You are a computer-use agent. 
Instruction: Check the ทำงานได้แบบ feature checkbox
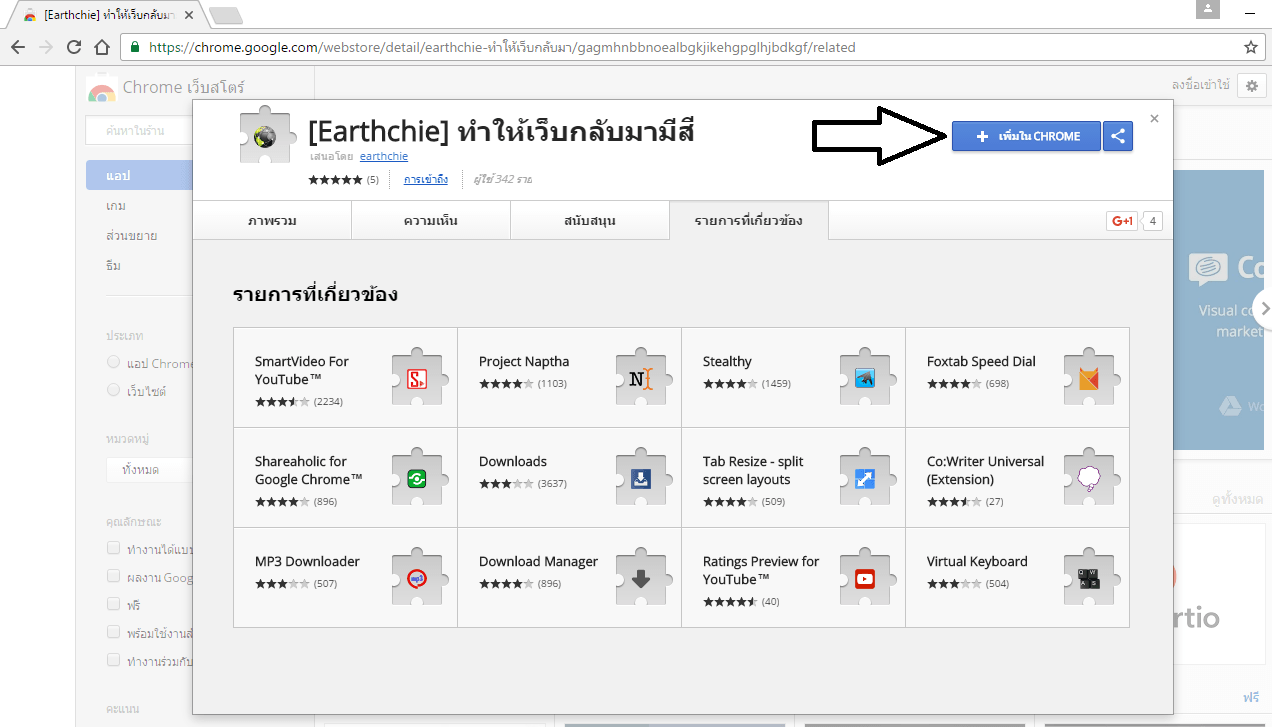click(114, 548)
